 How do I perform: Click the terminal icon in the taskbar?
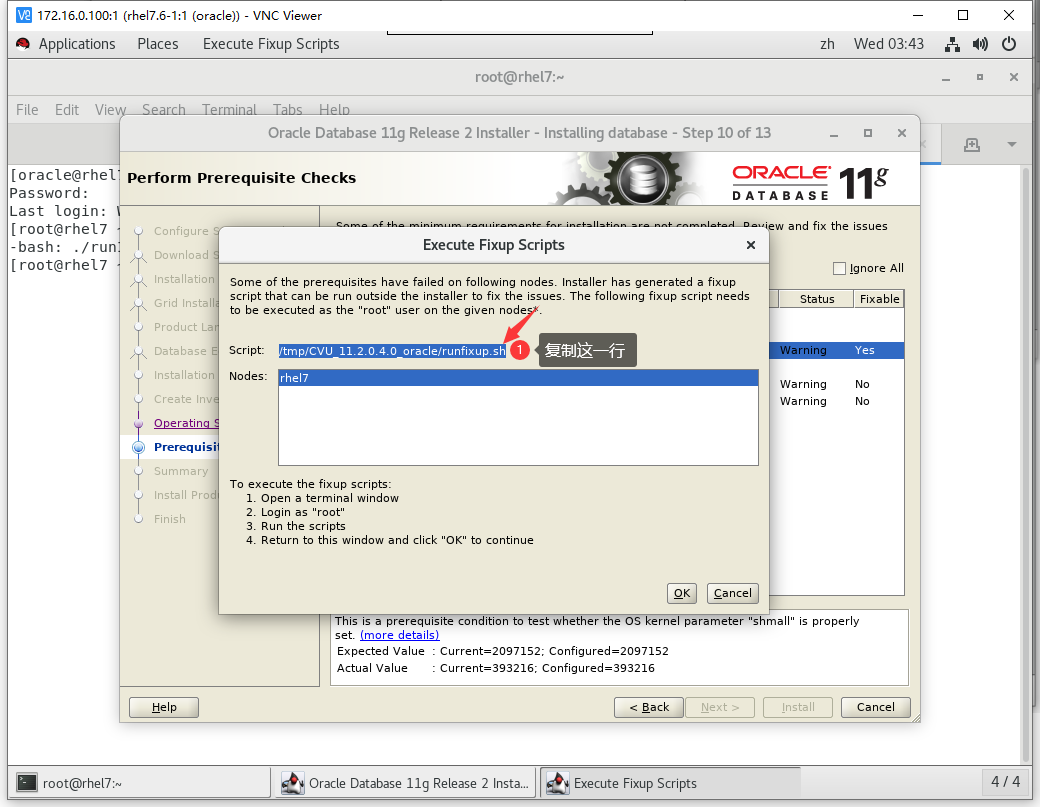[27, 782]
